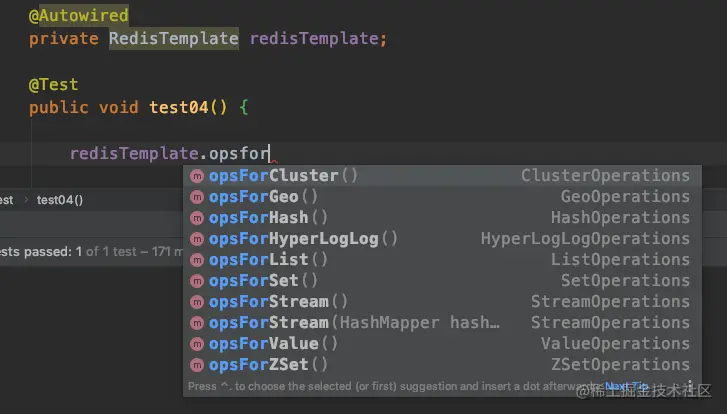This screenshot has width=727, height=414.
Task: Click the Next Tip link
Action: point(627,387)
